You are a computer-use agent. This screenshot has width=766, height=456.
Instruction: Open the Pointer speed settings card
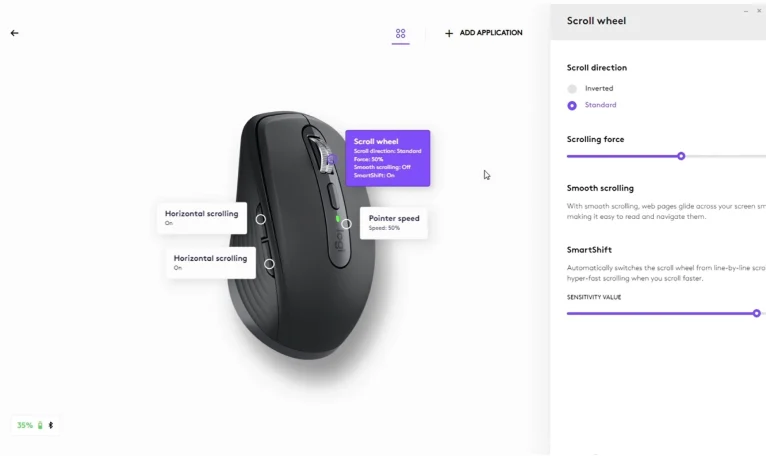pos(394,223)
